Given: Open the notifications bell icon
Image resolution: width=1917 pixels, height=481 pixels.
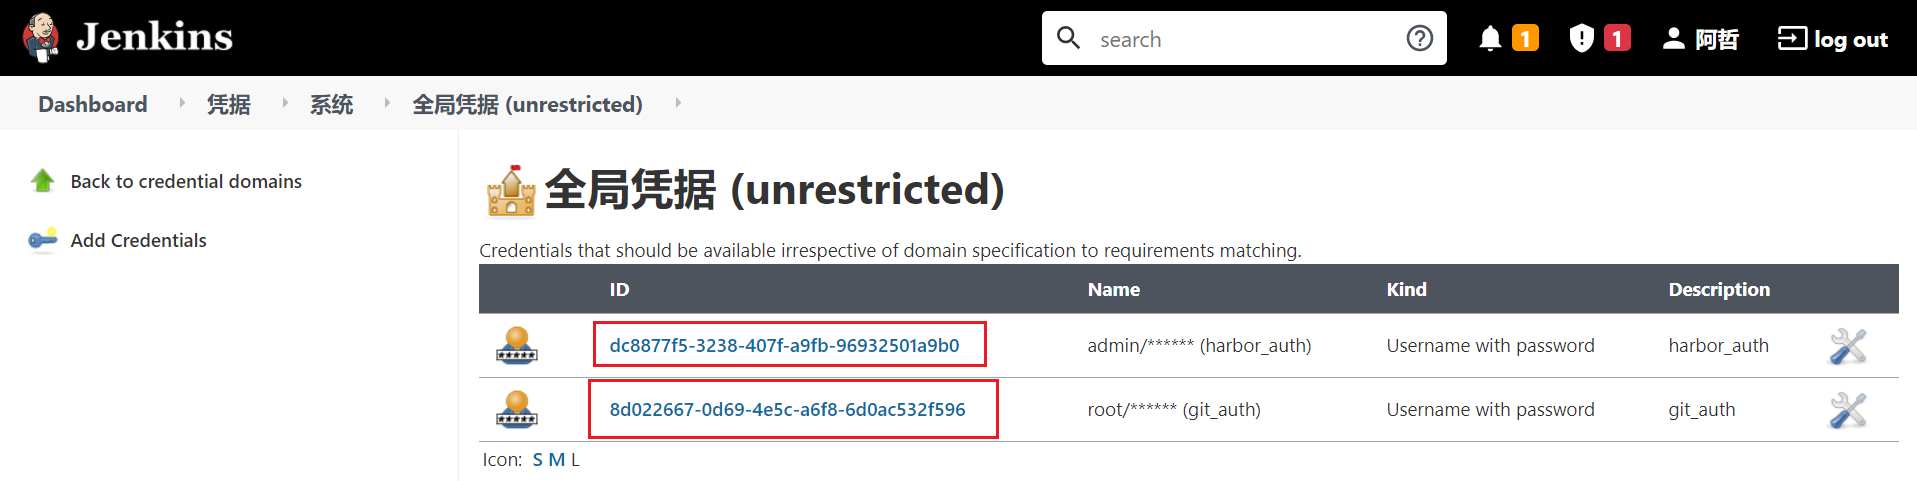Looking at the screenshot, I should (x=1490, y=38).
